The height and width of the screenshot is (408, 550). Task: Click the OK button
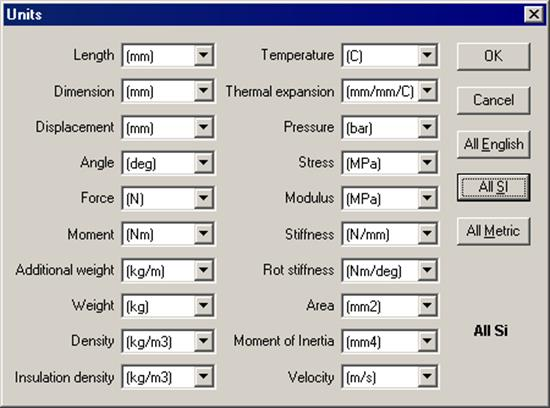(494, 56)
